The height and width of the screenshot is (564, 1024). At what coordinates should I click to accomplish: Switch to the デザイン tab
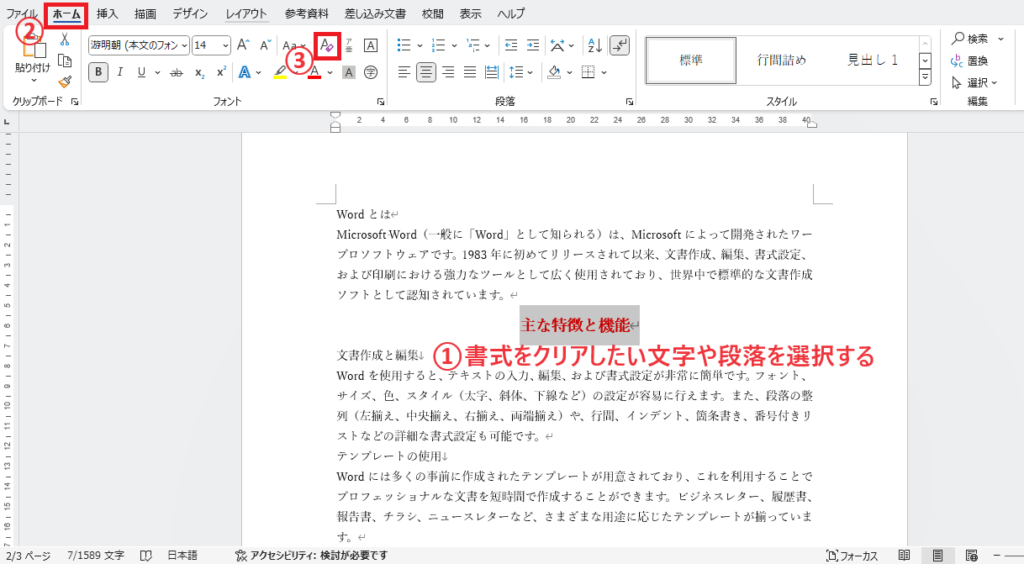[190, 14]
